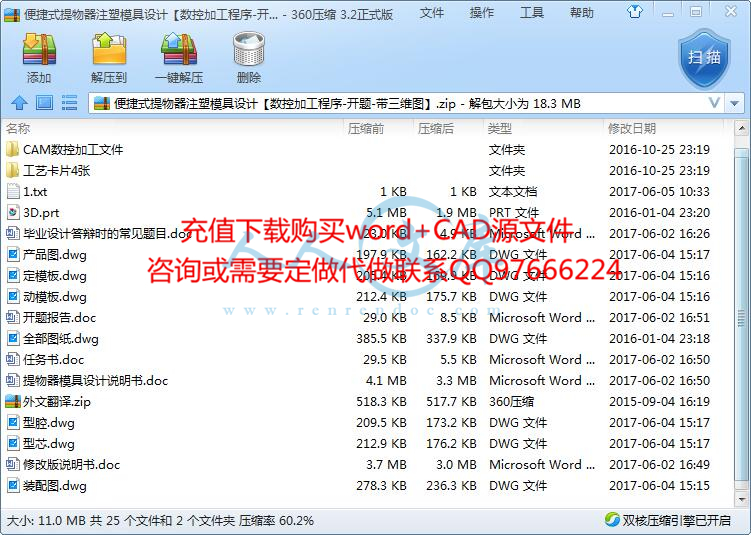Click the 文本文档 type of 1.txt
751x535 pixels.
coord(512,192)
